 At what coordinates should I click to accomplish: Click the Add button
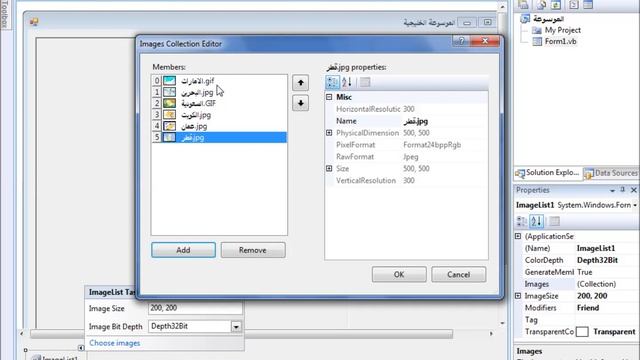pos(183,250)
